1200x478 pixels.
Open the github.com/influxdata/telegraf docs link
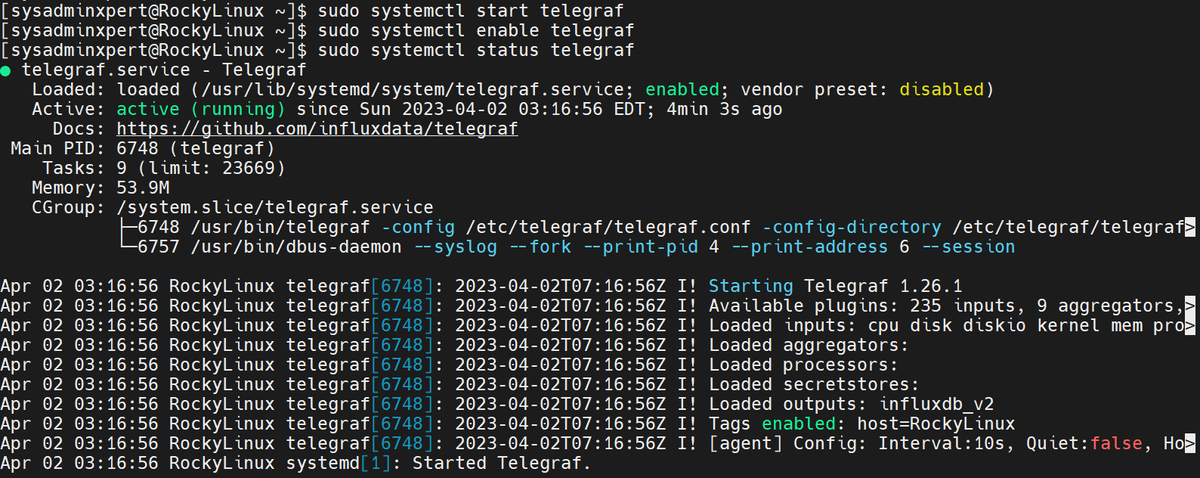[x=317, y=130]
